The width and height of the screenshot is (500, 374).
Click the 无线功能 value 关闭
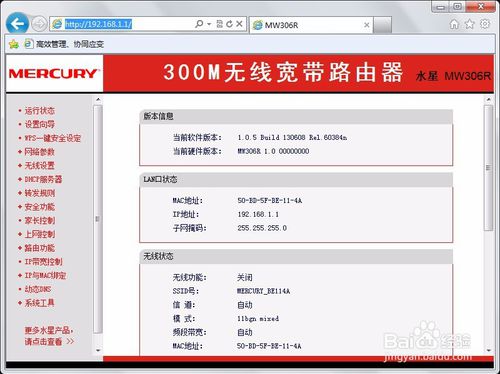pyautogui.click(x=245, y=277)
